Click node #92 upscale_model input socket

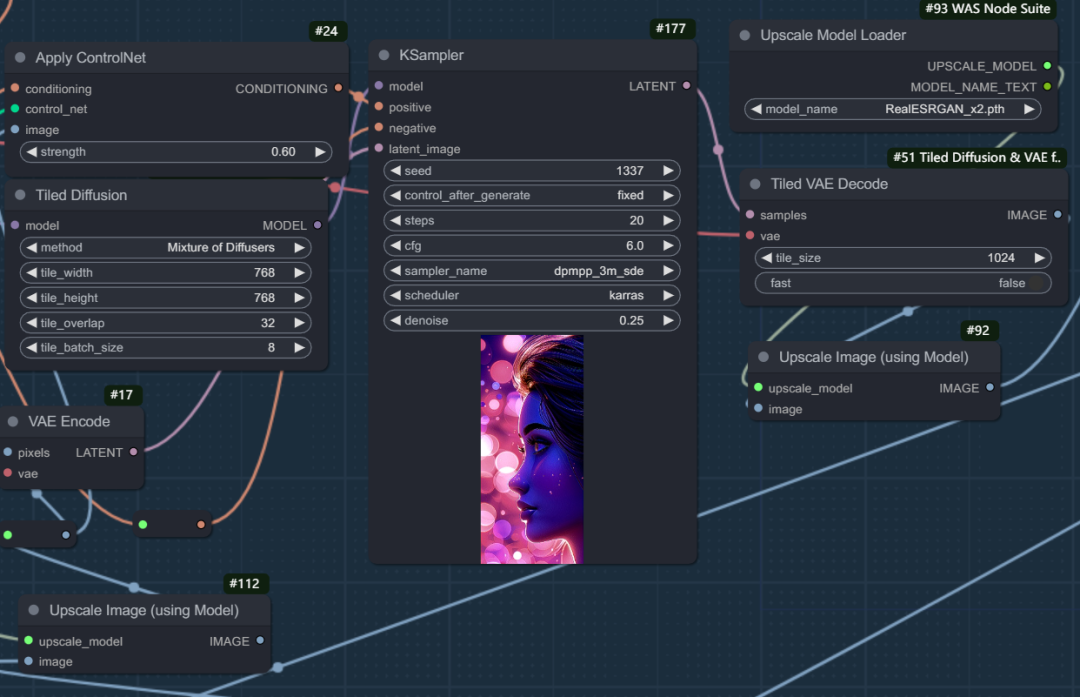758,387
